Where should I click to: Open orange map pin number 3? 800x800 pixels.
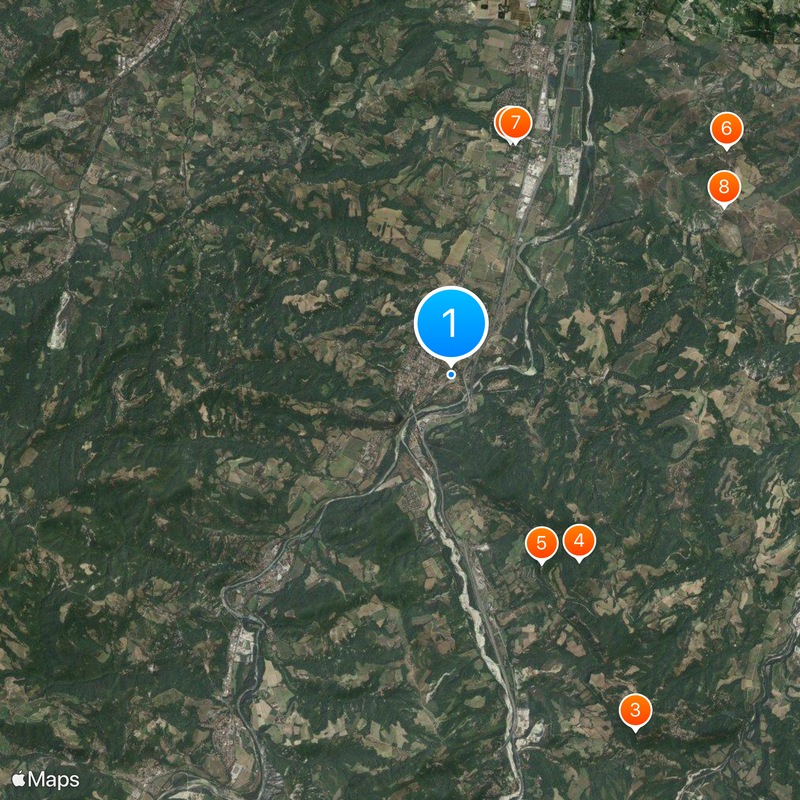[x=635, y=711]
